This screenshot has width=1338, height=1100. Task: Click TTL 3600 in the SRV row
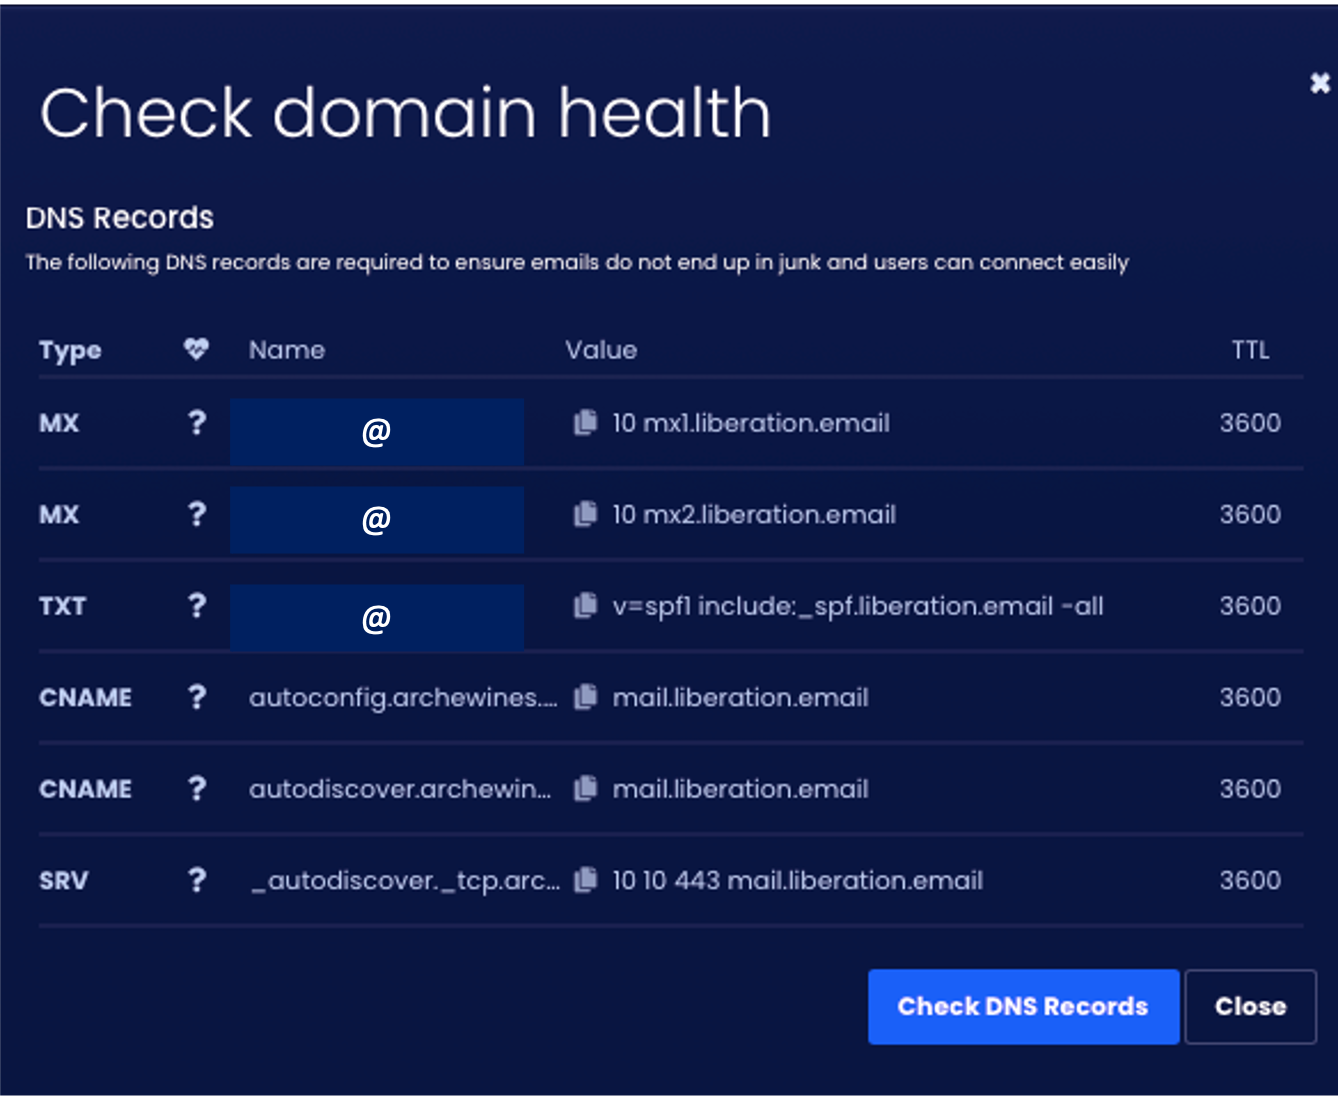click(x=1250, y=880)
